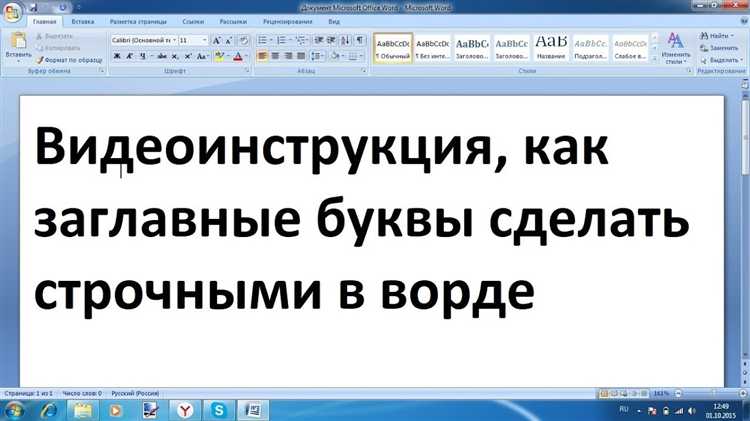Image resolution: width=750 pixels, height=421 pixels.
Task: Apply bold with the Ж button
Action: pos(117,56)
